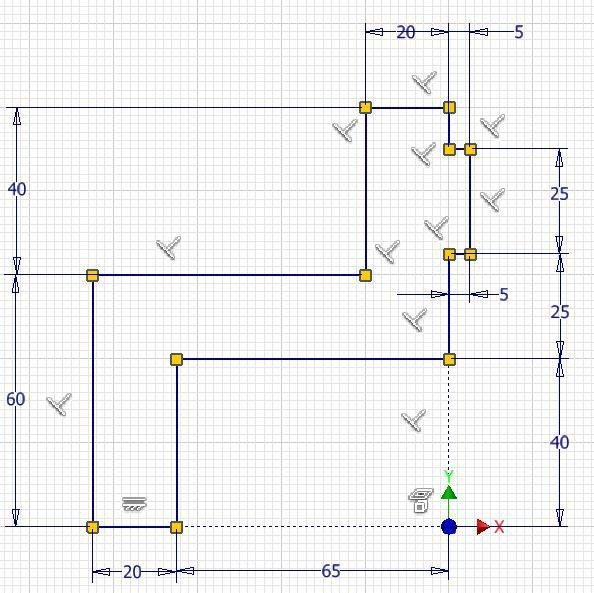This screenshot has width=594, height=593.
Task: Select the 65 dimension value
Action: (331, 571)
